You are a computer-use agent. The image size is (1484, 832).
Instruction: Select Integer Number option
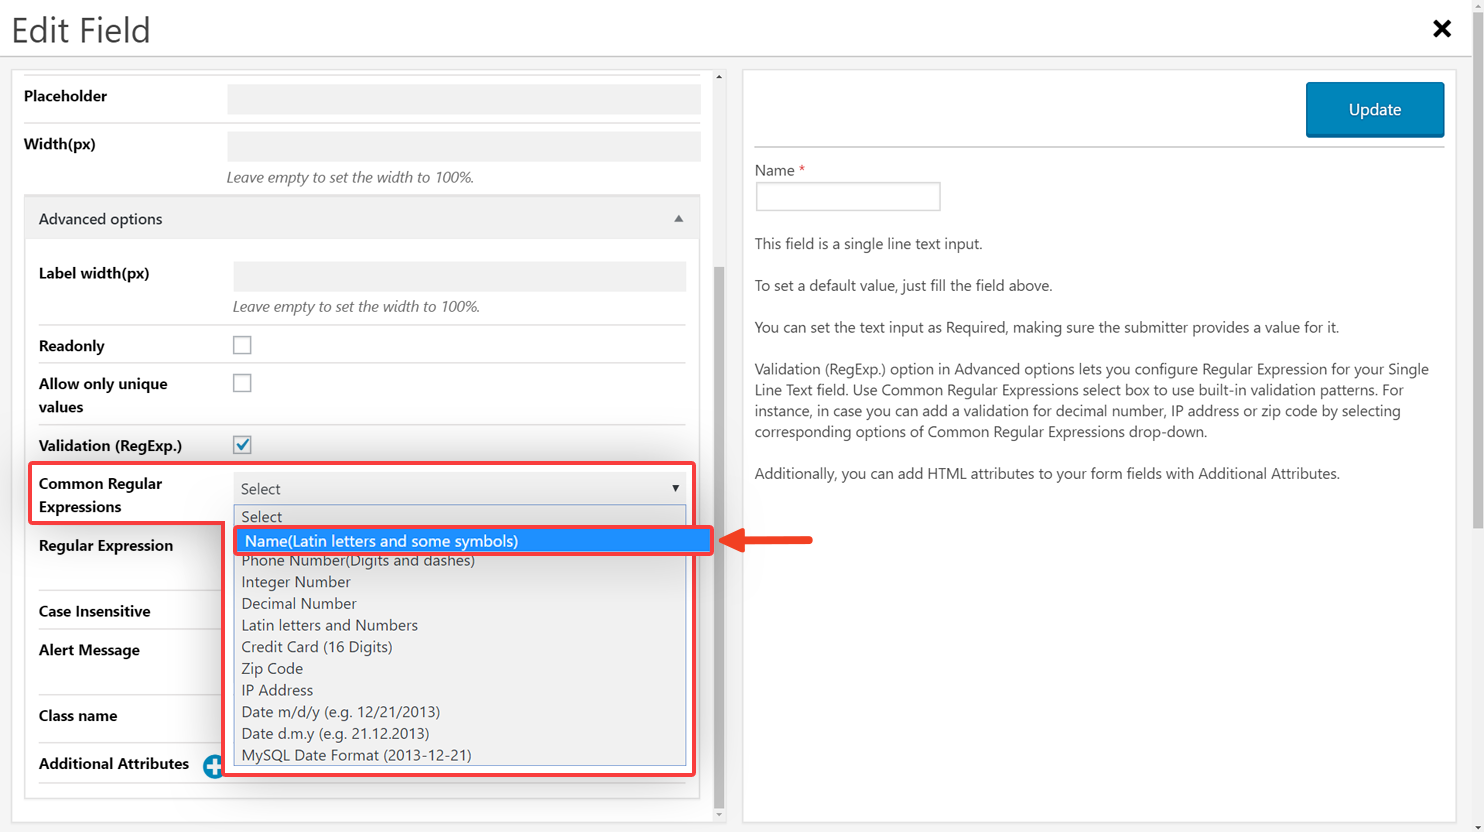pyautogui.click(x=459, y=582)
